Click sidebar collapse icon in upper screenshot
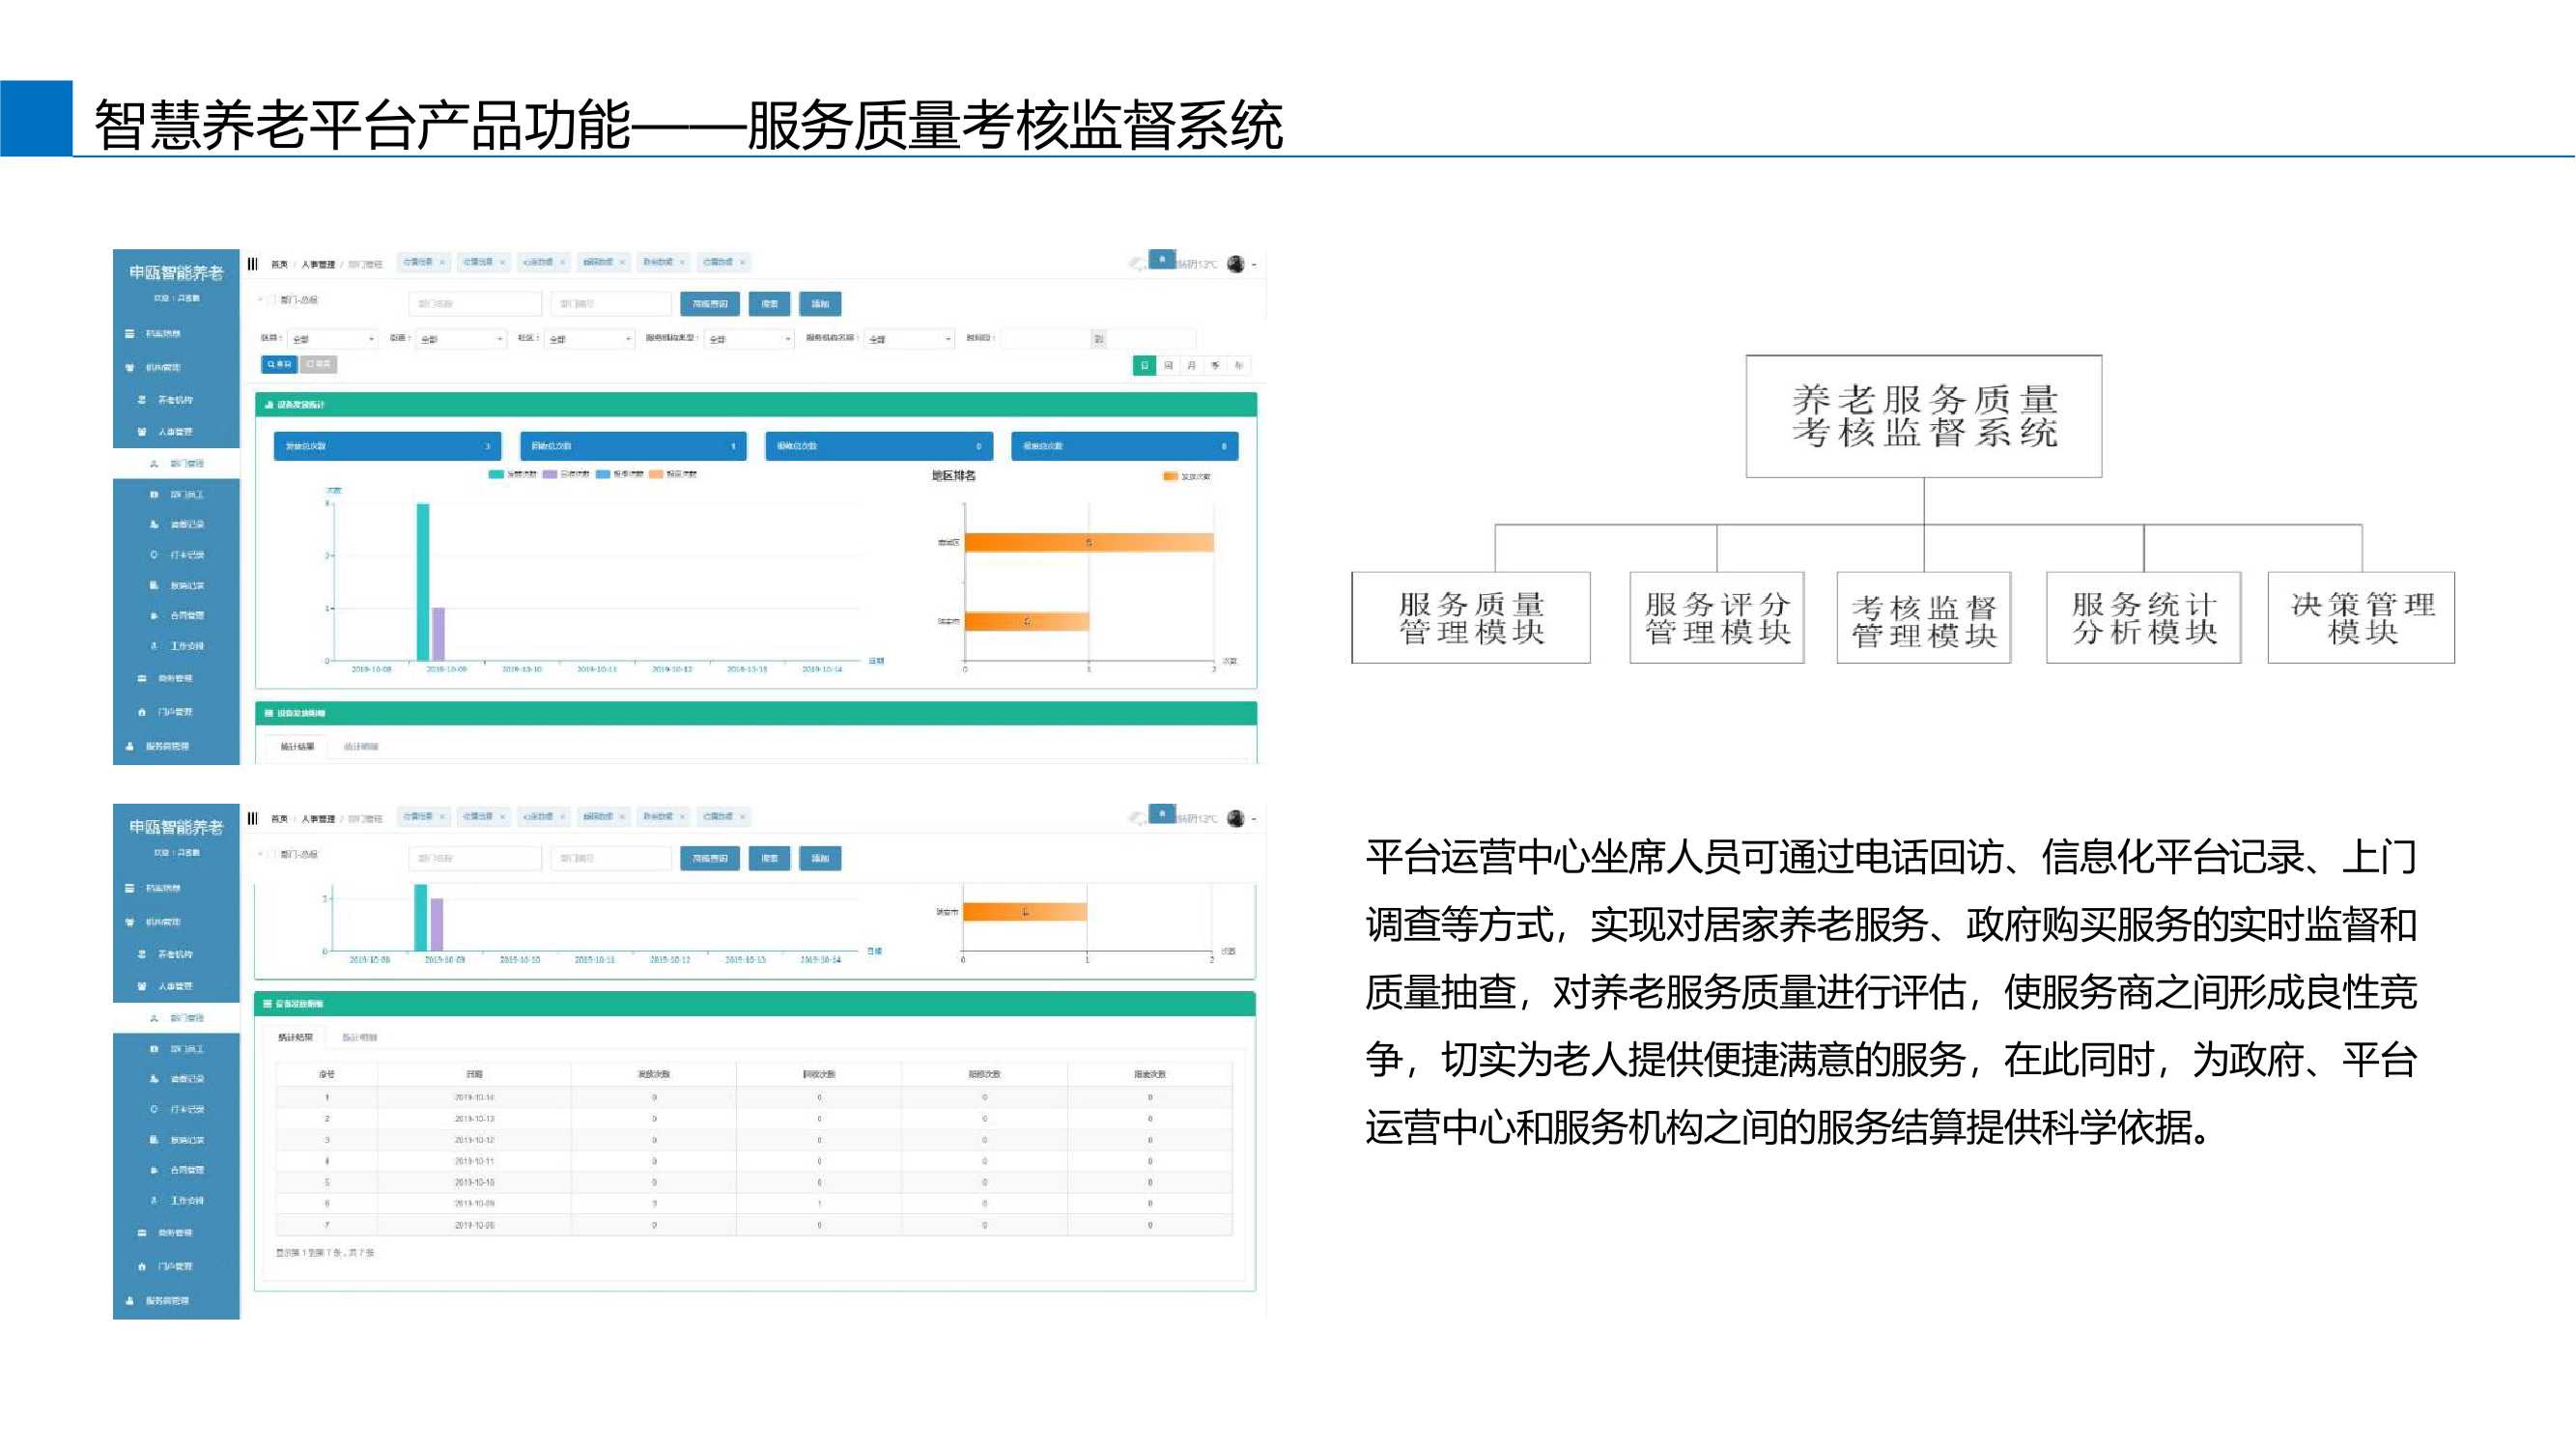This screenshot has width=2576, height=1449. coord(253,264)
